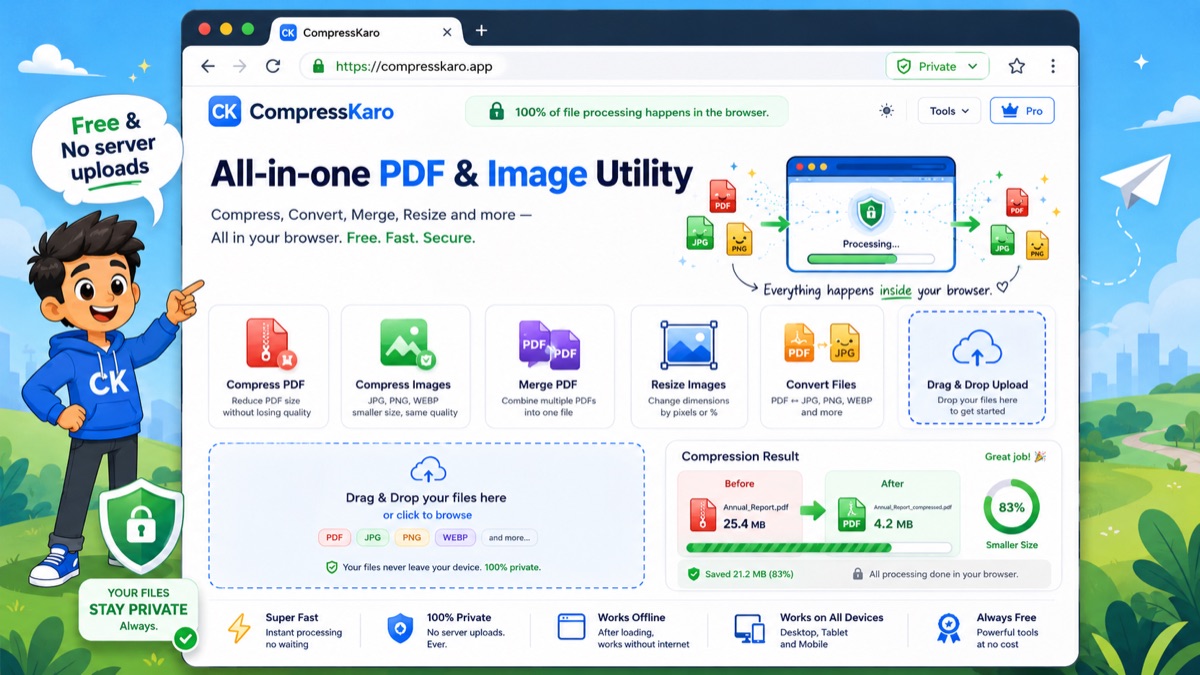Click the shield icon beside privacy note
Screen dimensions: 1200x675
pos(332,567)
